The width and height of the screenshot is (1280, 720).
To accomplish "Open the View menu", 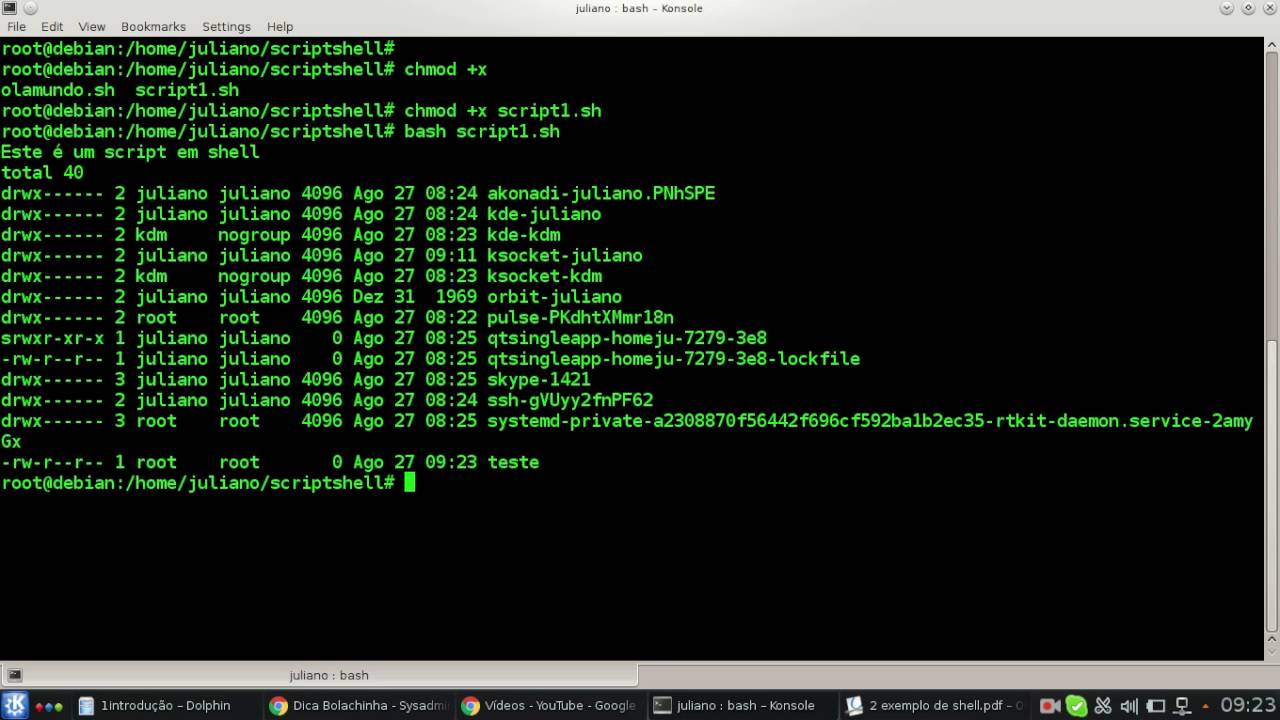I will 91,27.
